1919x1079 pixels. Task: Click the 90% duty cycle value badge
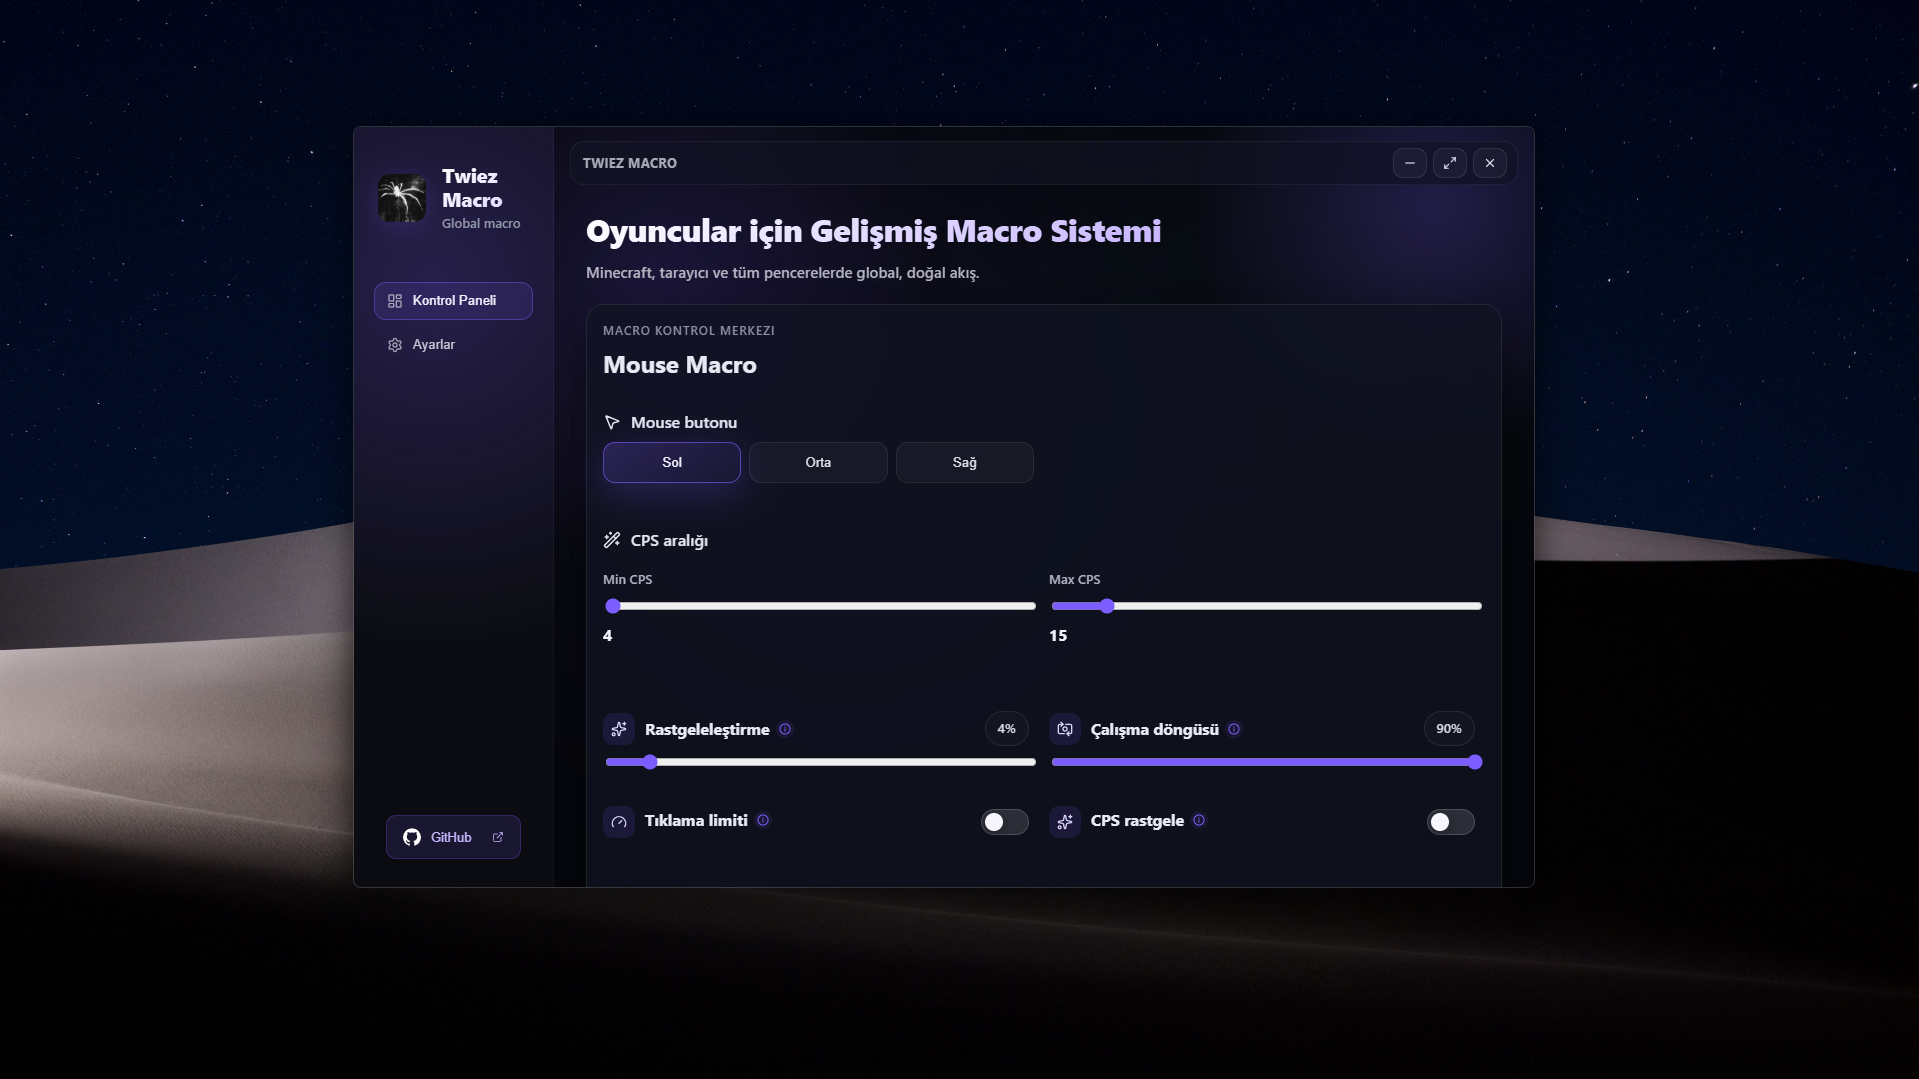point(1449,729)
